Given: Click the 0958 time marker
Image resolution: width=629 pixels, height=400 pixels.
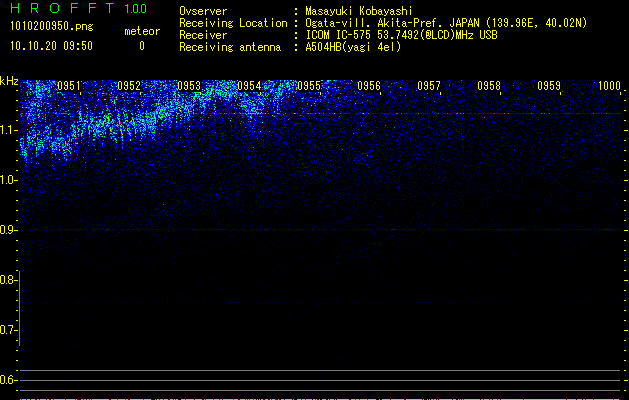Looking at the screenshot, I should 489,86.
